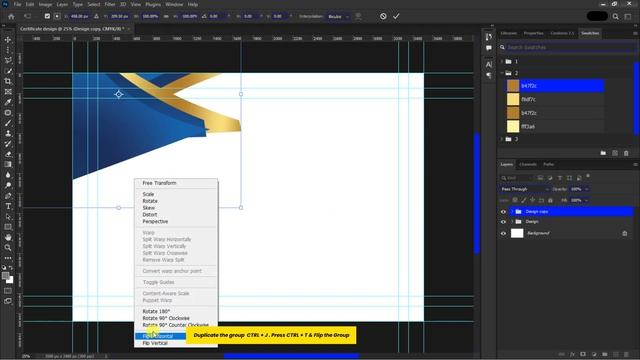Open the Filter menu

110,4
